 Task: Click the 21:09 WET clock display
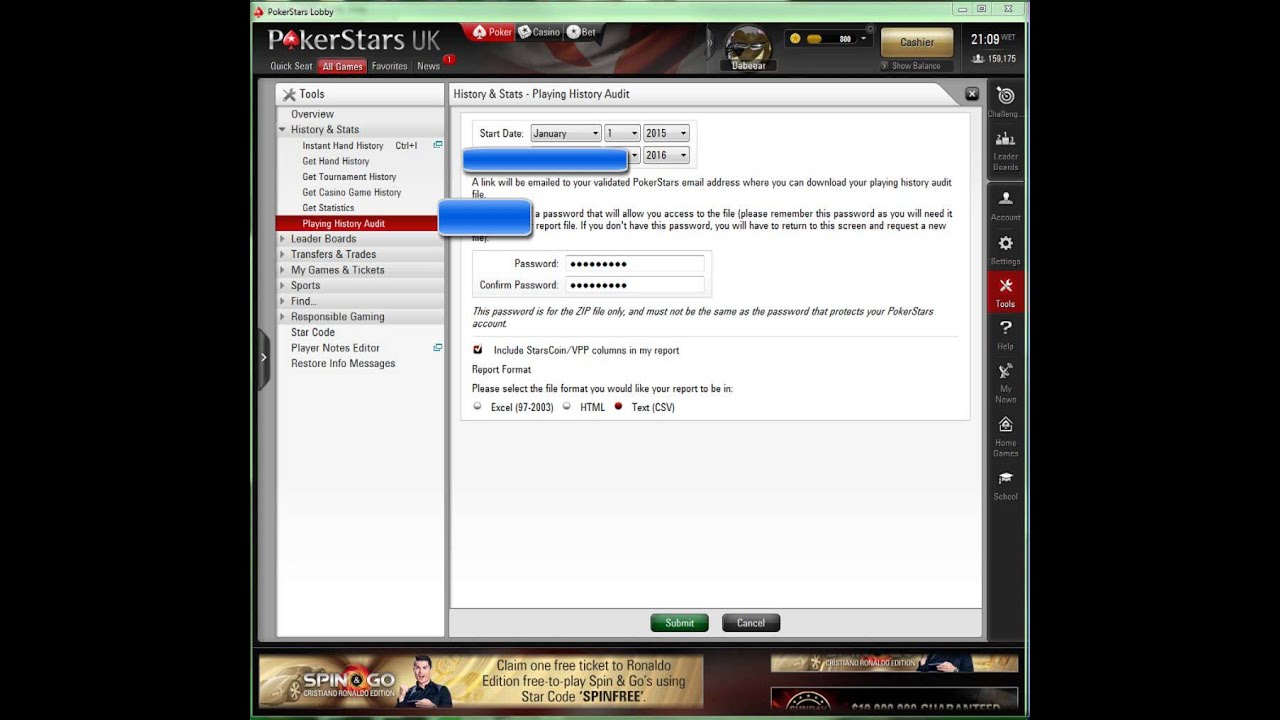pos(992,39)
